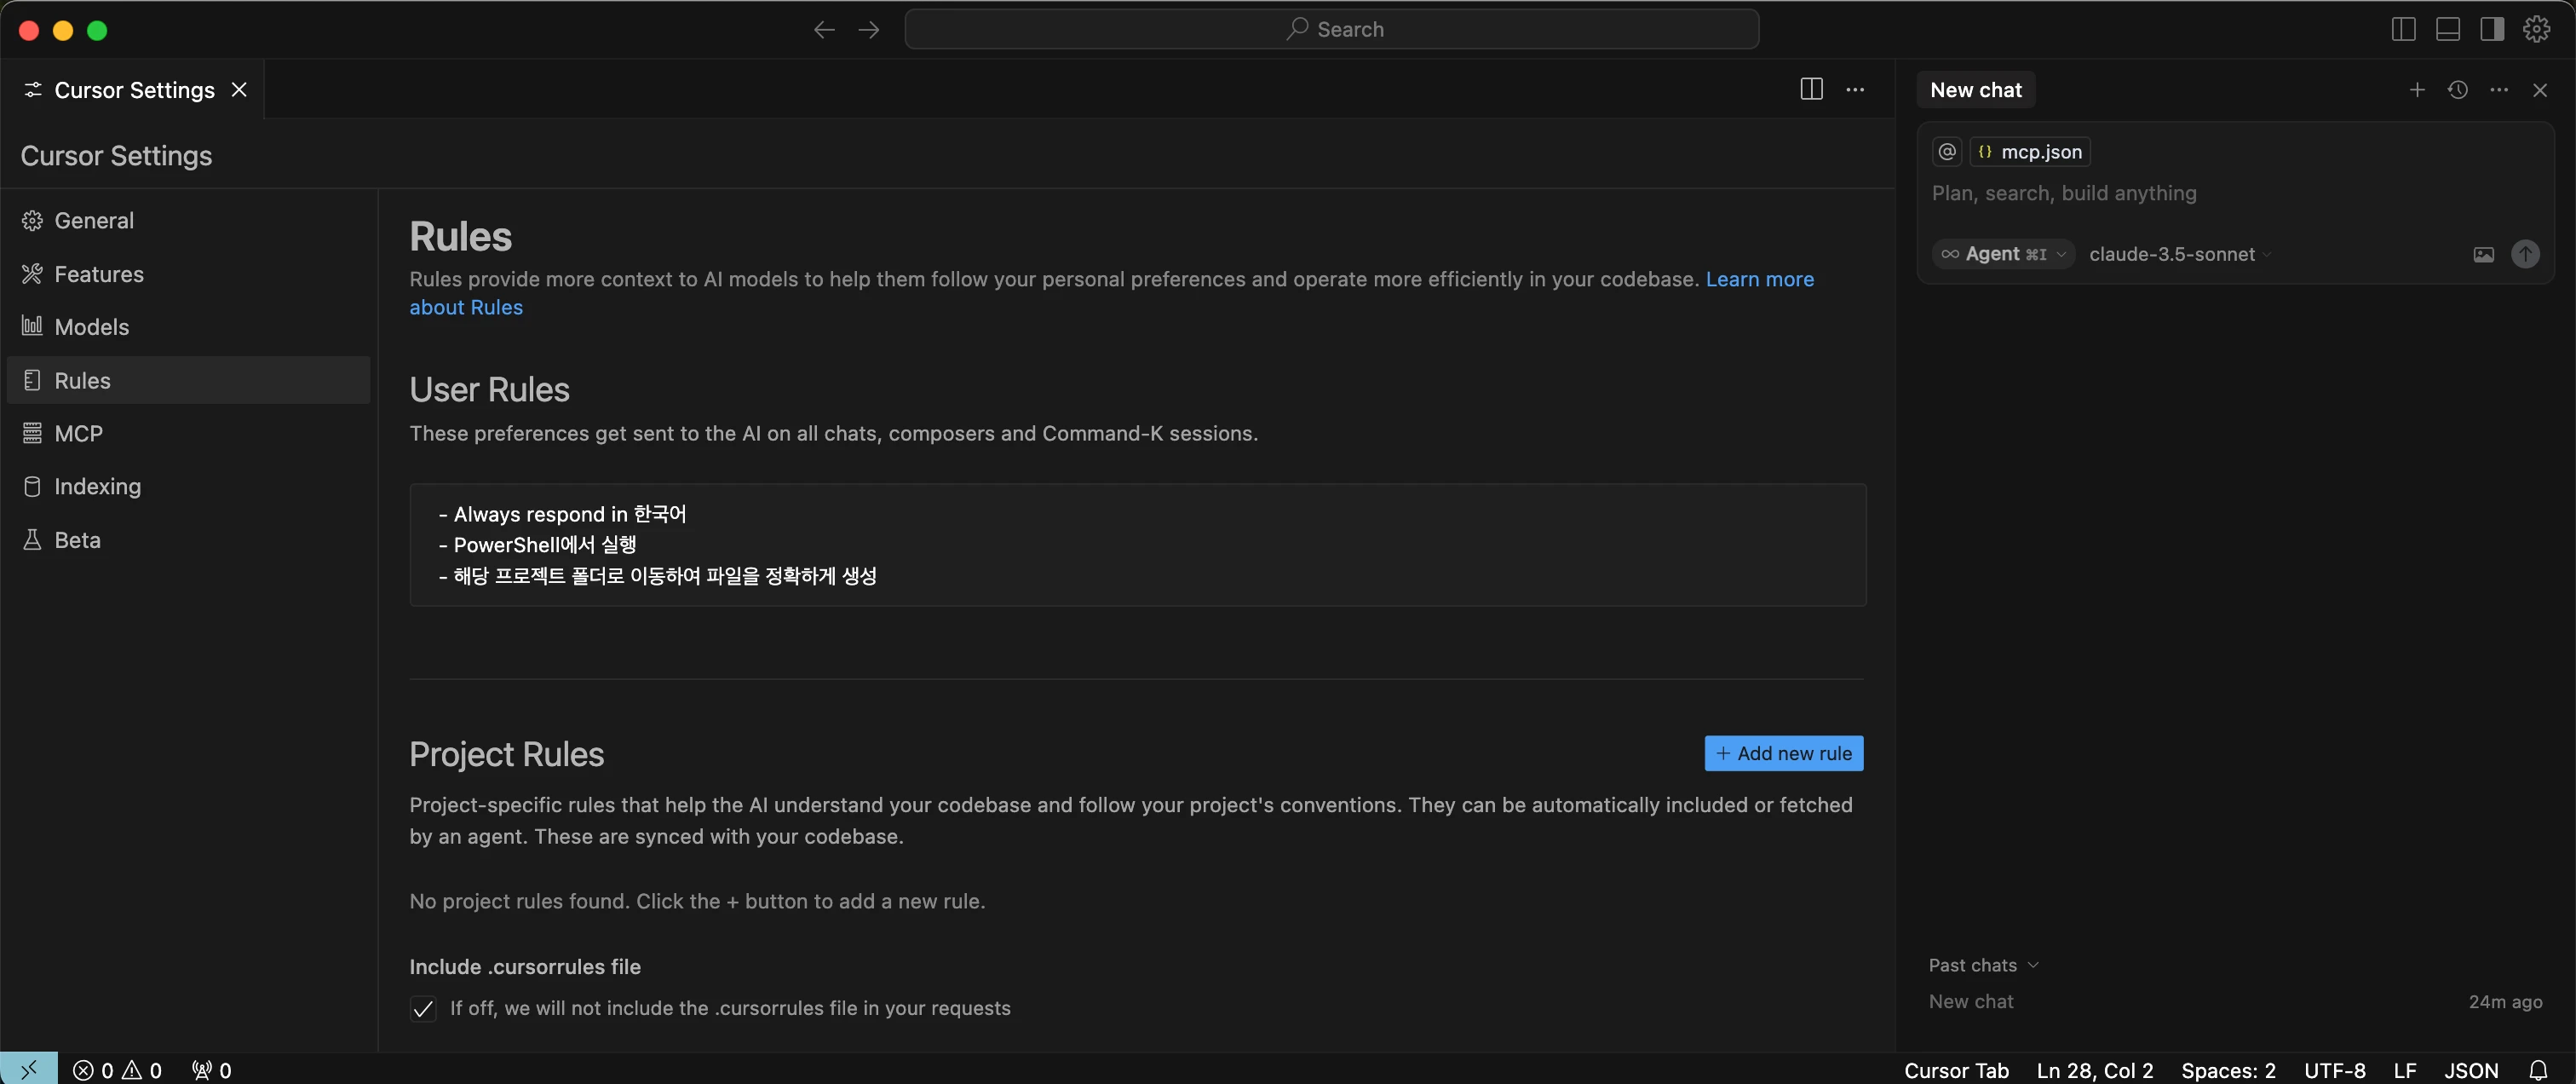This screenshot has width=2576, height=1084.
Task: Attach an image to chat
Action: [2484, 254]
